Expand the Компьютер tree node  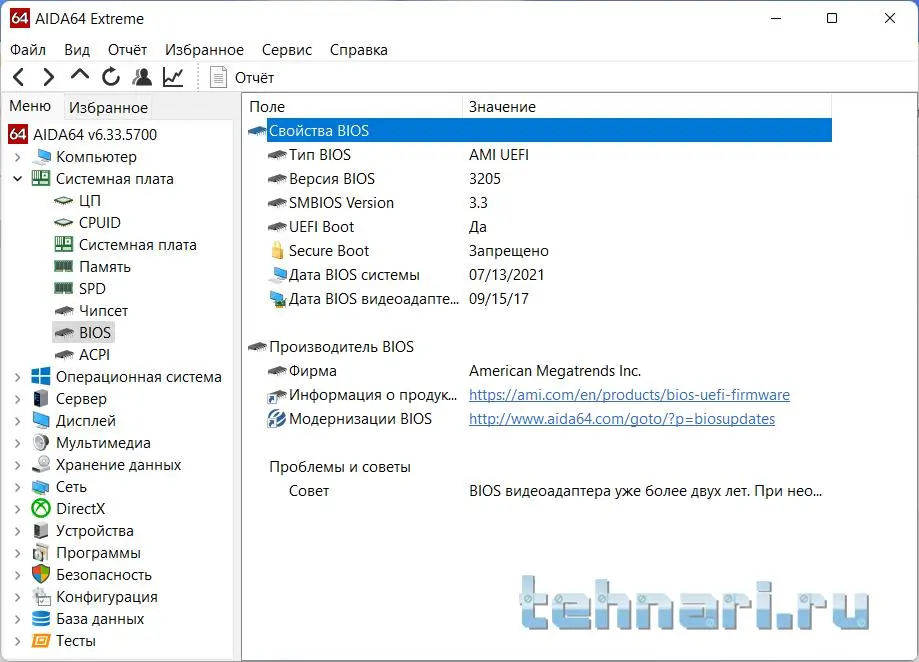click(x=18, y=157)
